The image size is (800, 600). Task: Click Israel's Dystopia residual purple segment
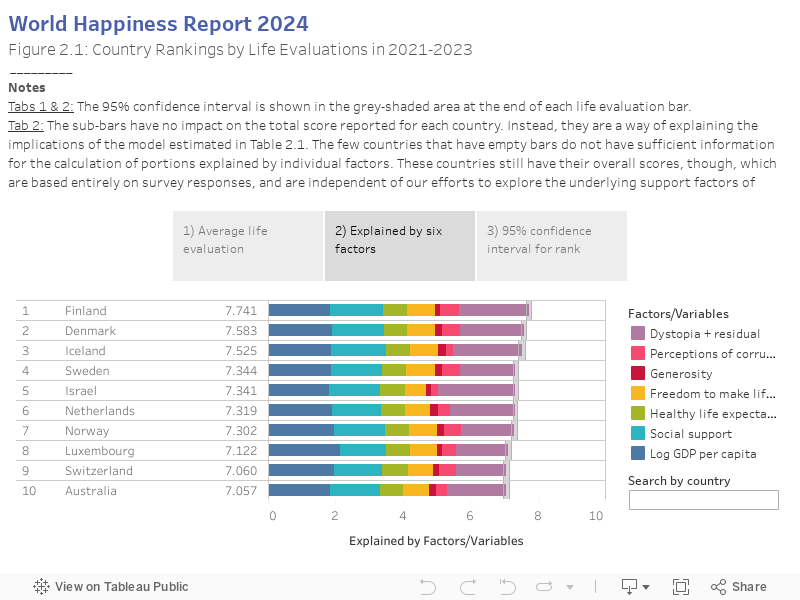coord(476,390)
